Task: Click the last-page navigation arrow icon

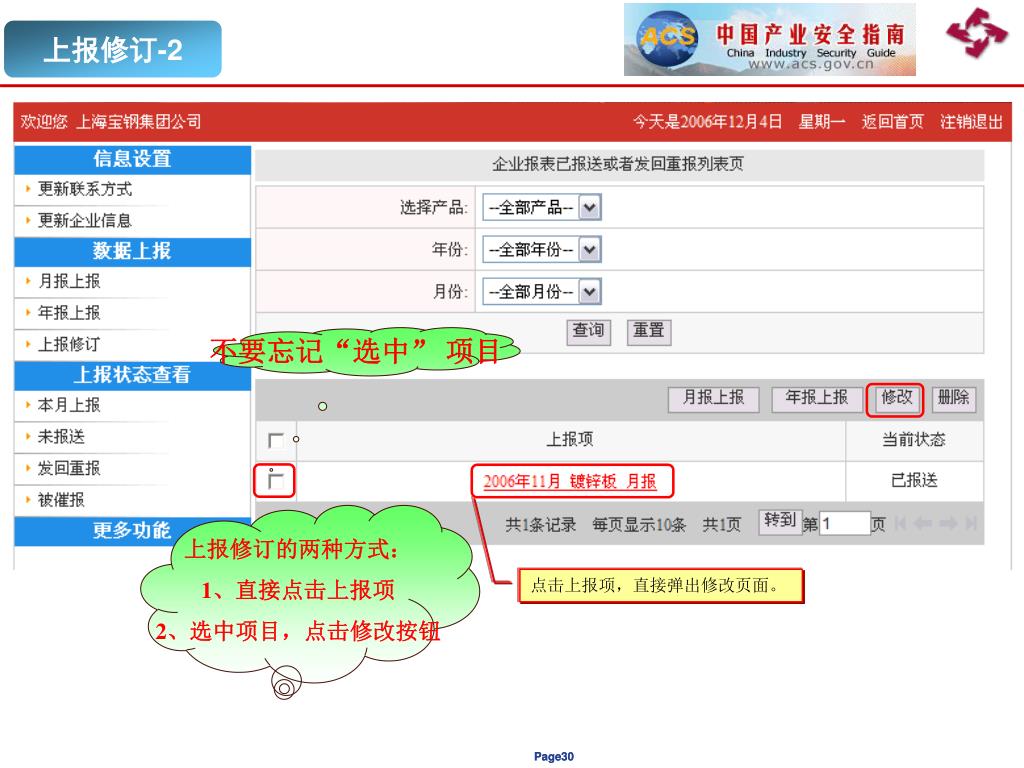Action: (x=971, y=523)
